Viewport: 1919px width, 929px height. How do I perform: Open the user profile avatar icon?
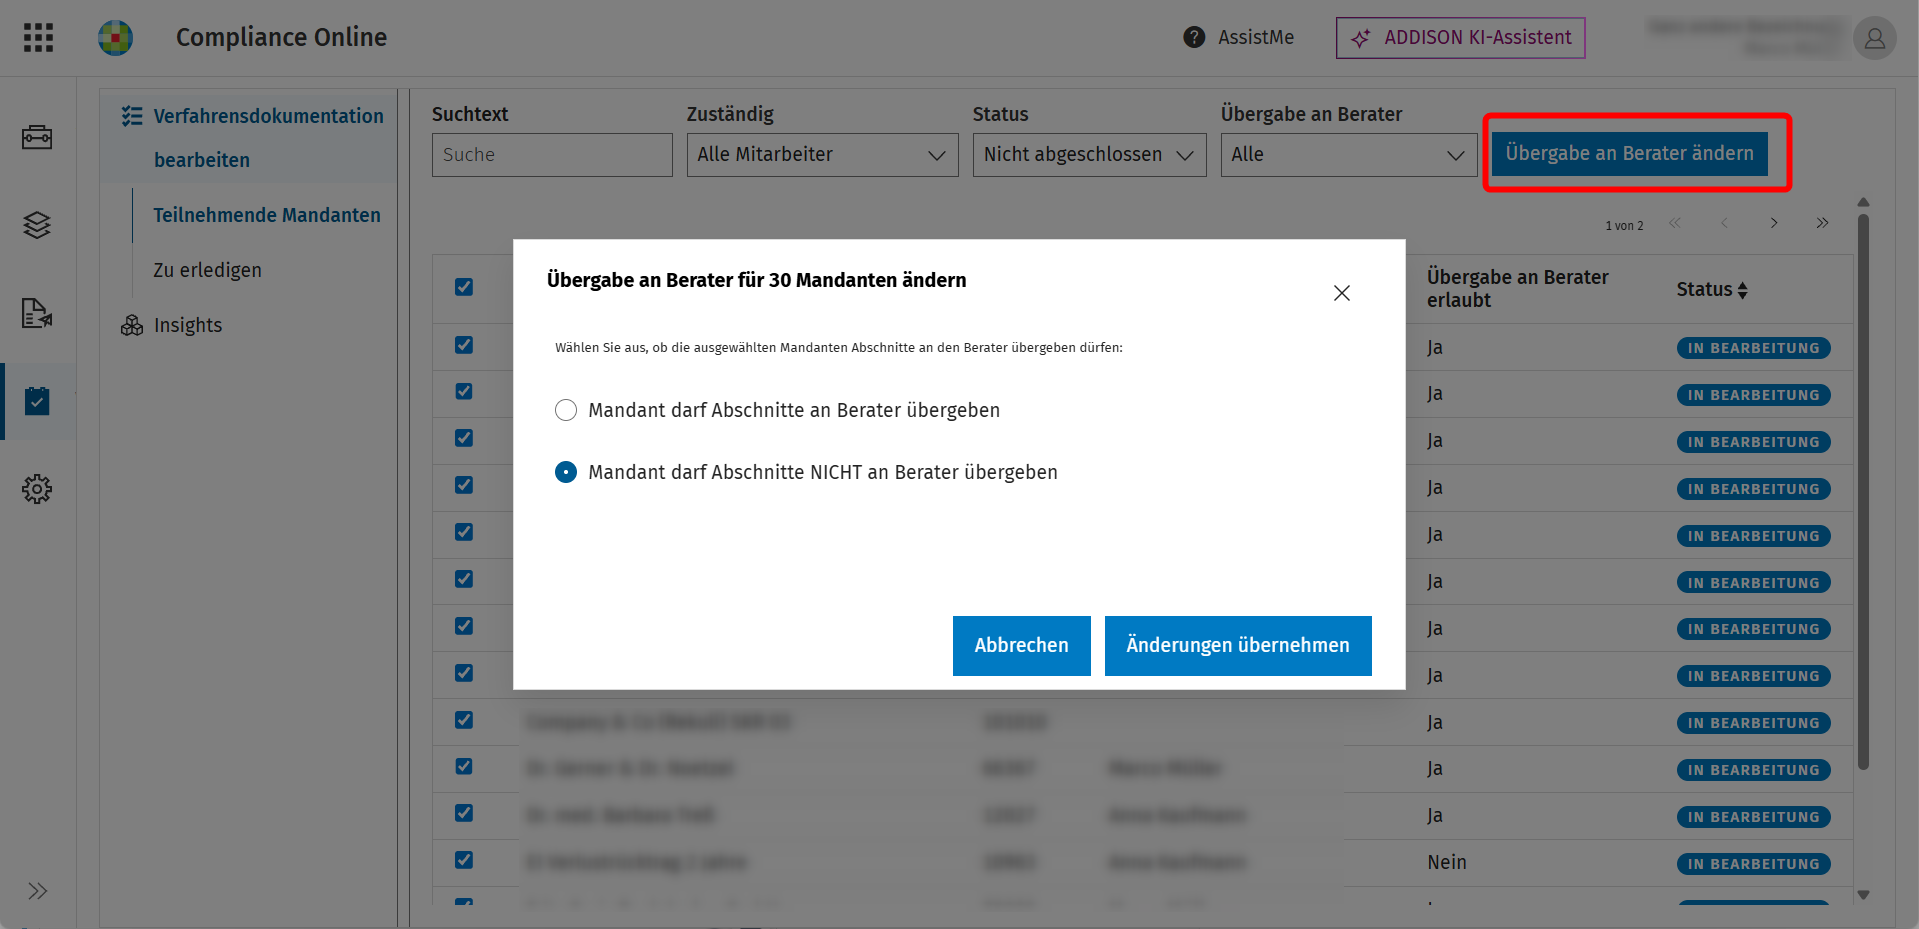1875,38
